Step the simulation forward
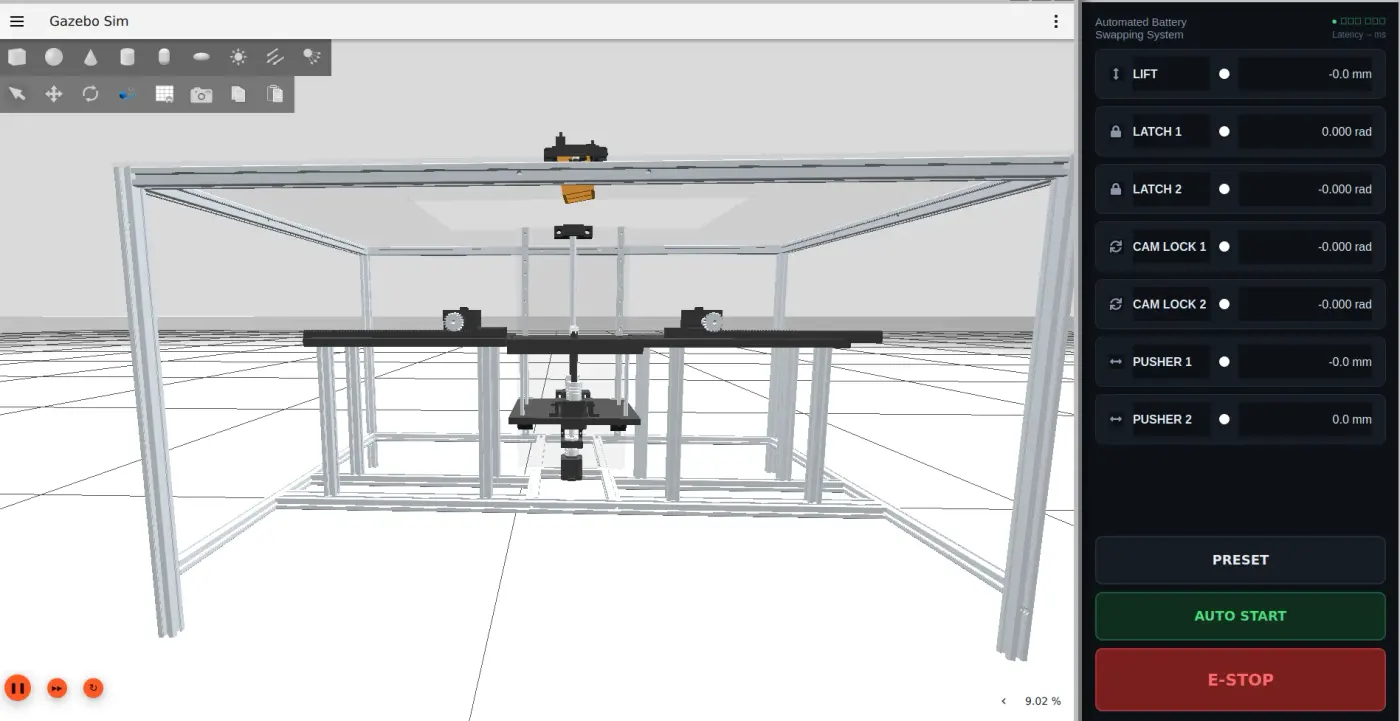The height and width of the screenshot is (721, 1400). point(57,688)
